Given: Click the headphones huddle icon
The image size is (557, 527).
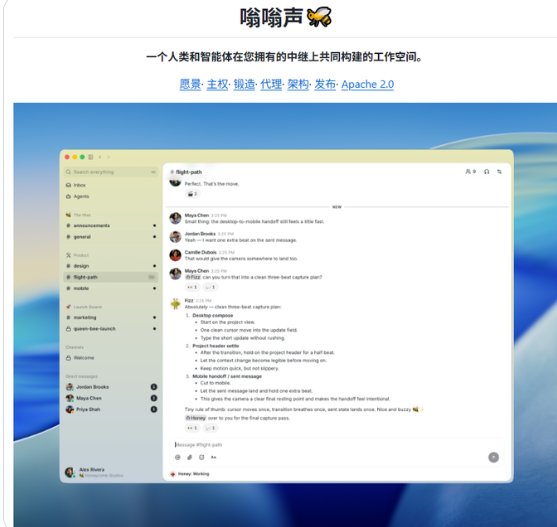Looking at the screenshot, I should 487,172.
